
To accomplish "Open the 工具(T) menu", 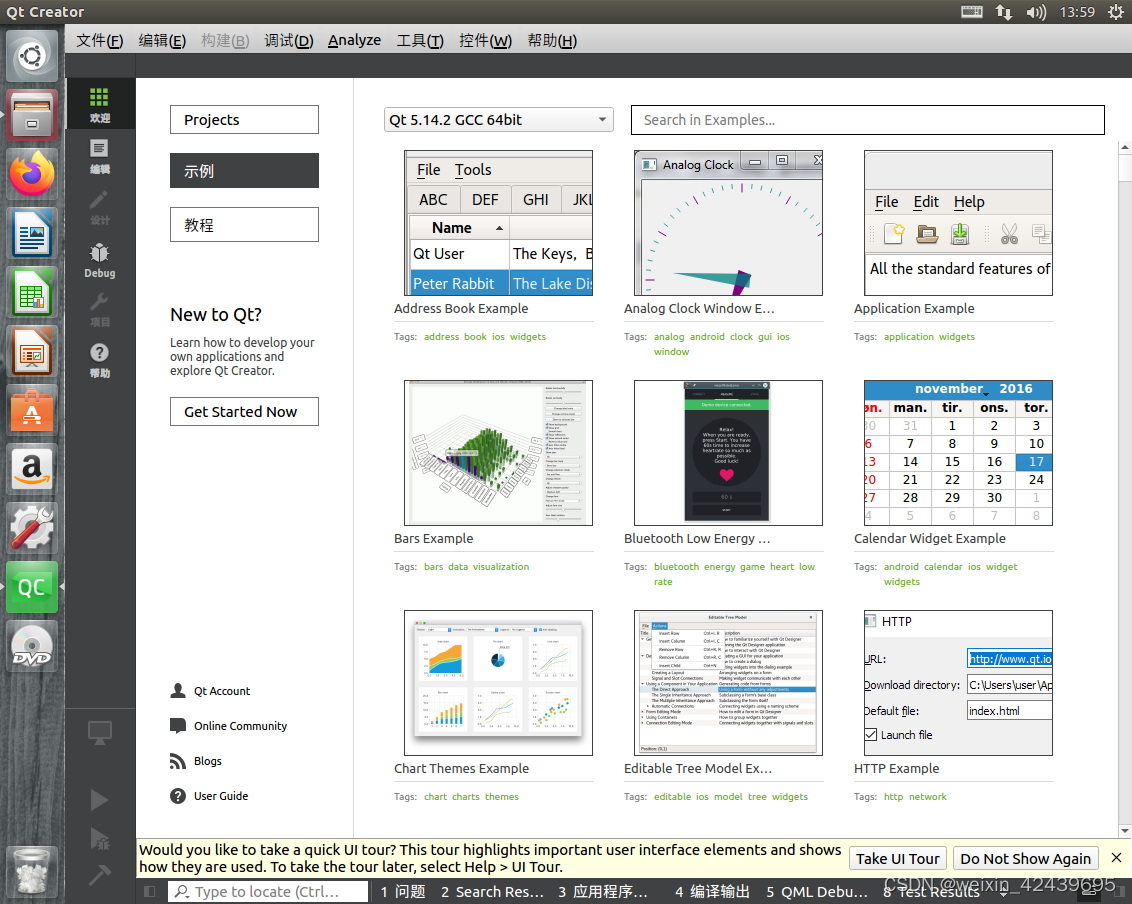I will 420,40.
